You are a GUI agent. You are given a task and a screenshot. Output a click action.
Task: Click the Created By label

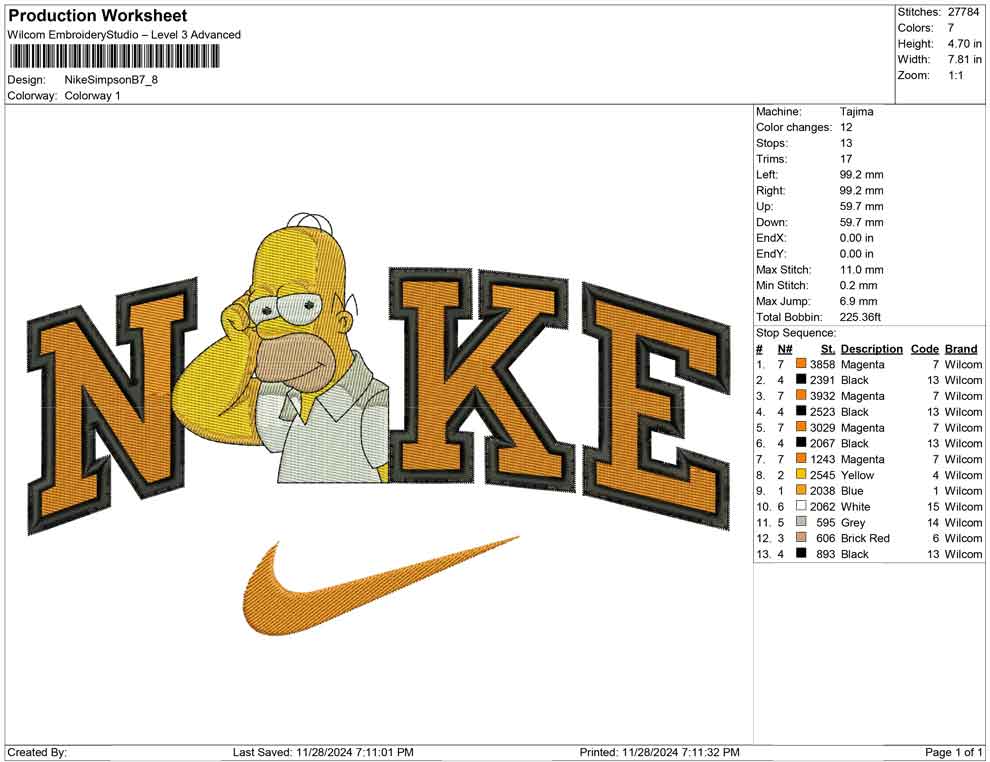click(x=37, y=752)
